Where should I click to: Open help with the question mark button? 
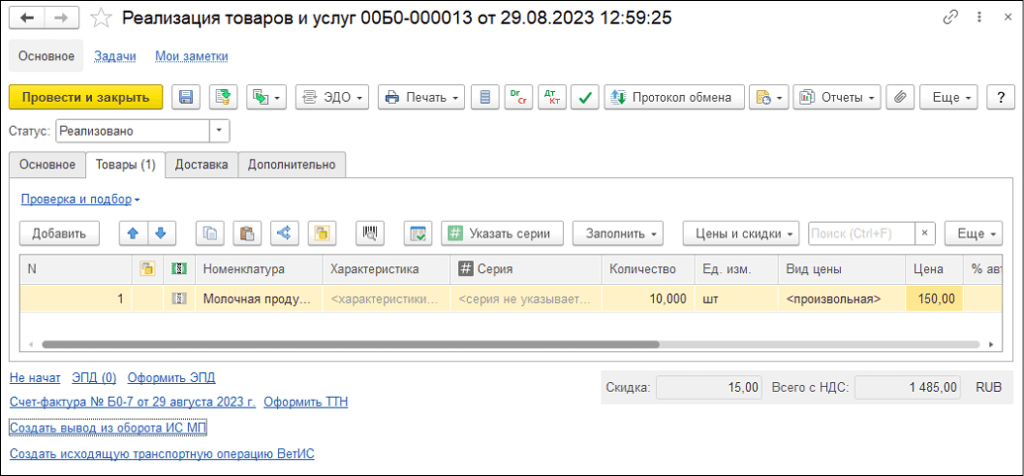(x=1000, y=97)
